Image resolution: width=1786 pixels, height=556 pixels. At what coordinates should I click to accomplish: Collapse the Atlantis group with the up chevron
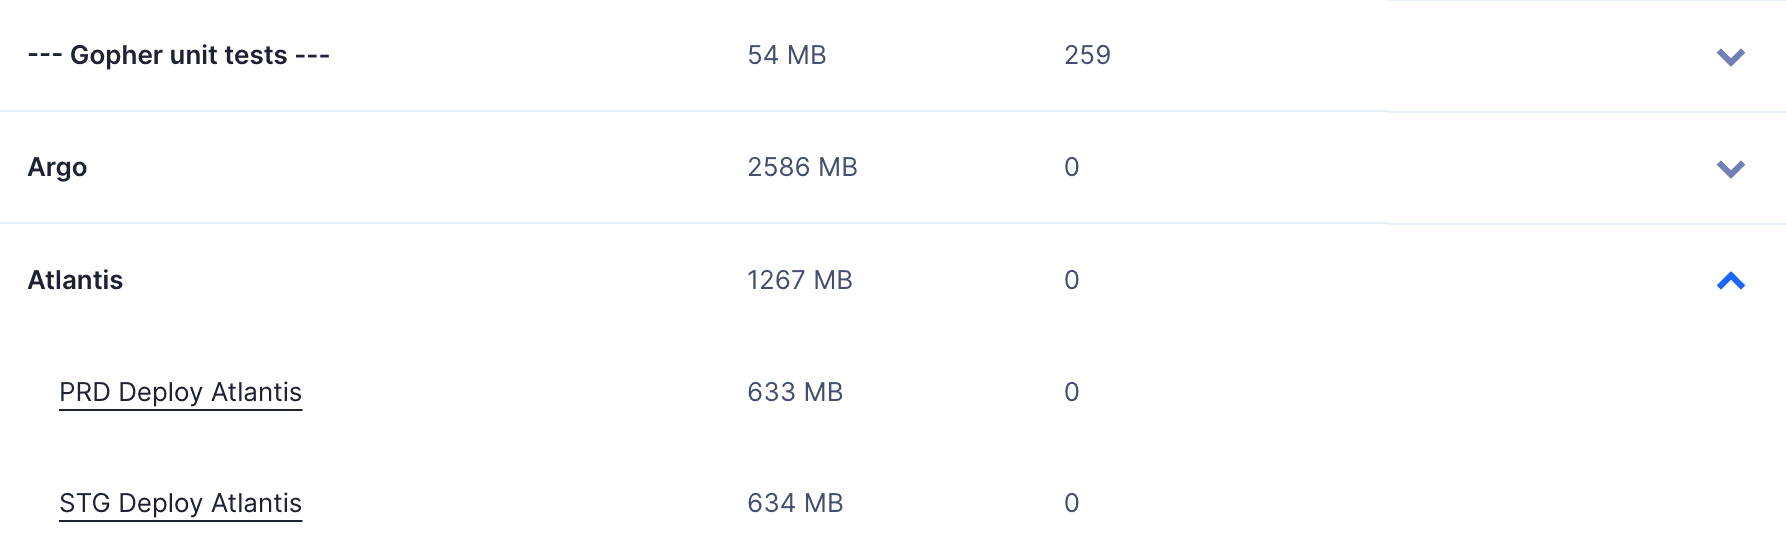tap(1730, 281)
